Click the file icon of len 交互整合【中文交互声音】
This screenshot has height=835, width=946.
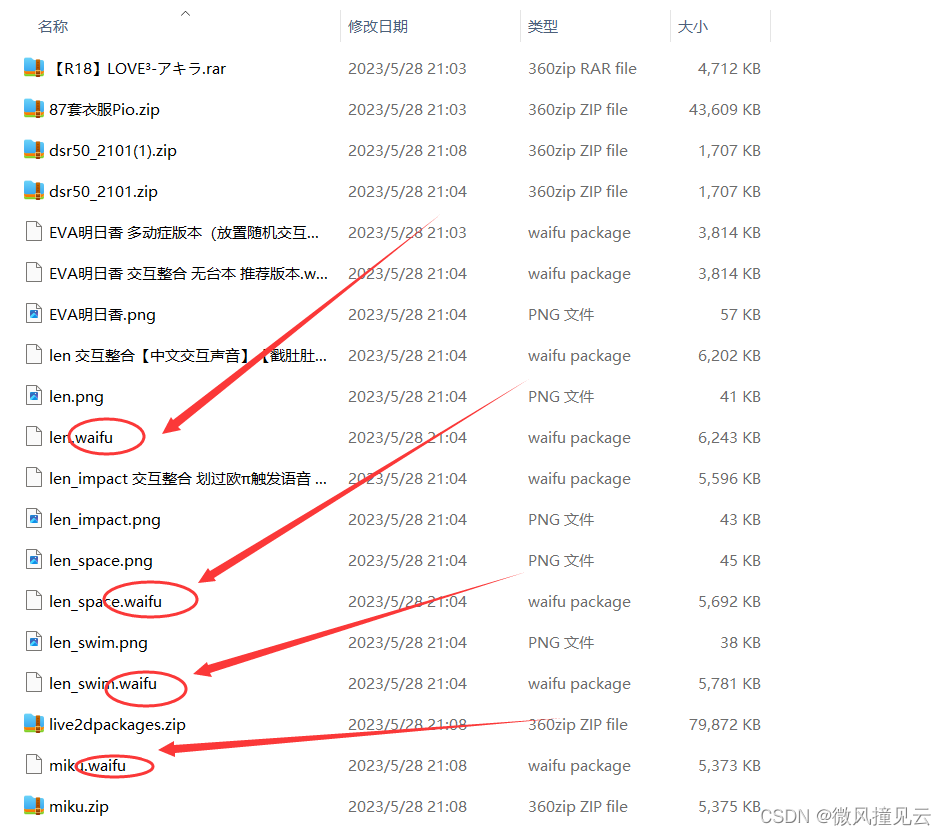tap(34, 355)
